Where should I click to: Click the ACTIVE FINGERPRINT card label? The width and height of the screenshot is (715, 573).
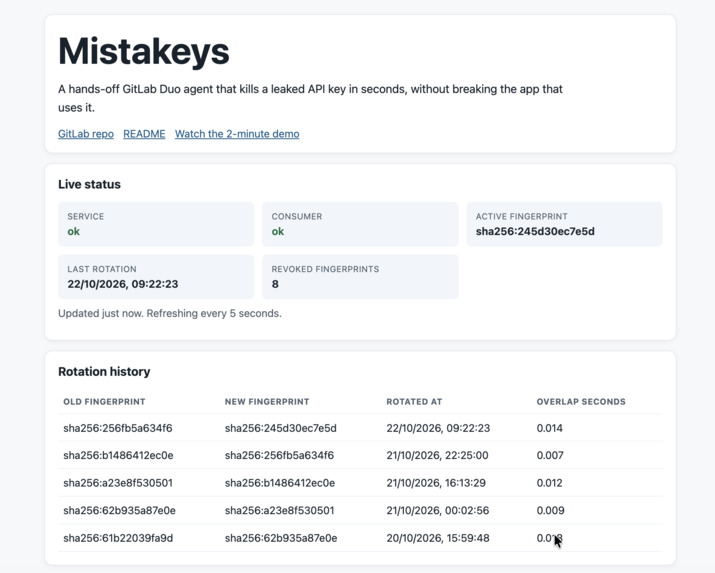tap(522, 217)
